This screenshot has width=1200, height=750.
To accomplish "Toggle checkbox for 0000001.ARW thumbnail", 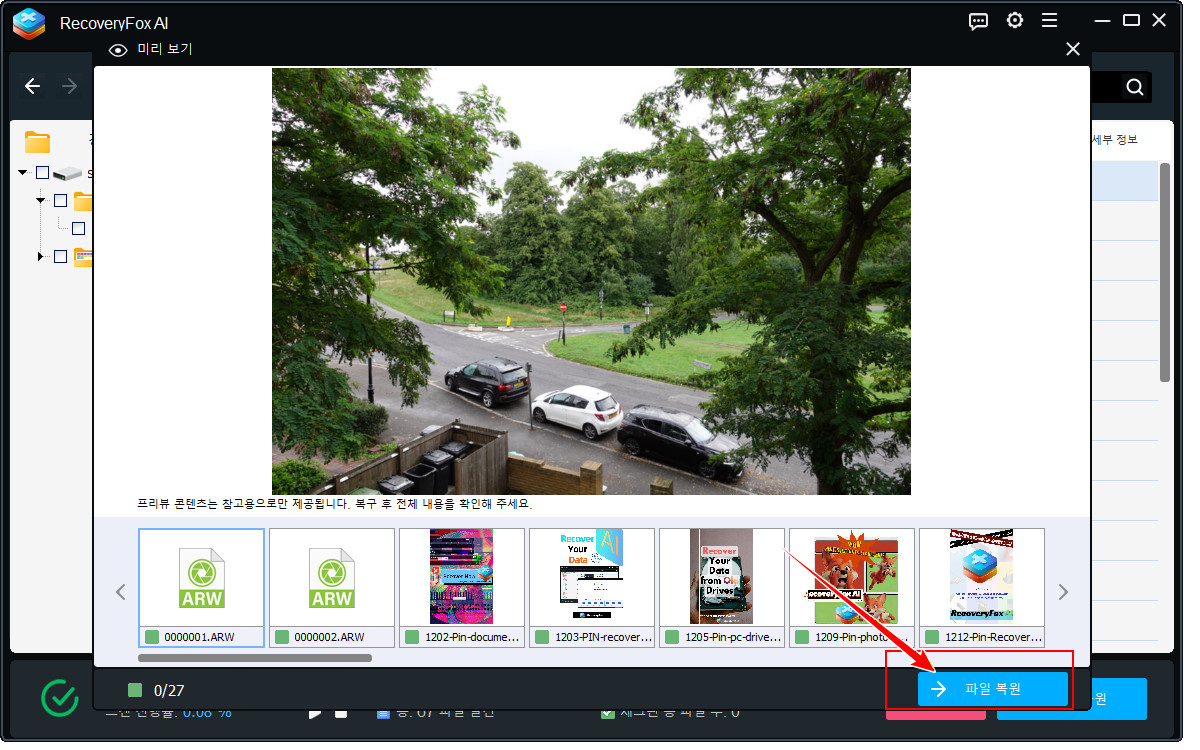I will pyautogui.click(x=152, y=637).
